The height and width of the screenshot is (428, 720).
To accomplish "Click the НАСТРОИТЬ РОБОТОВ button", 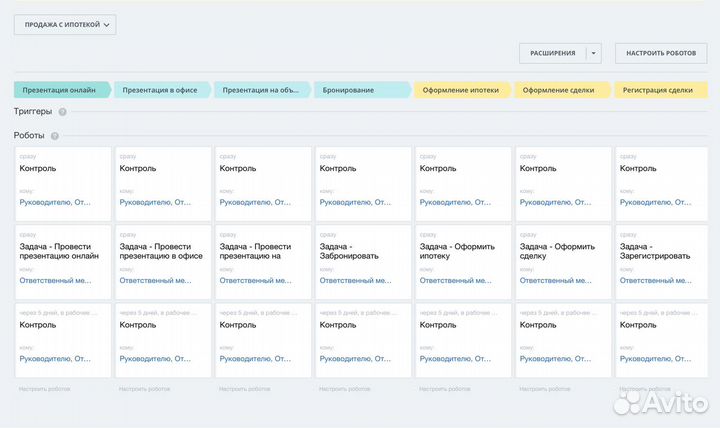I will click(661, 53).
